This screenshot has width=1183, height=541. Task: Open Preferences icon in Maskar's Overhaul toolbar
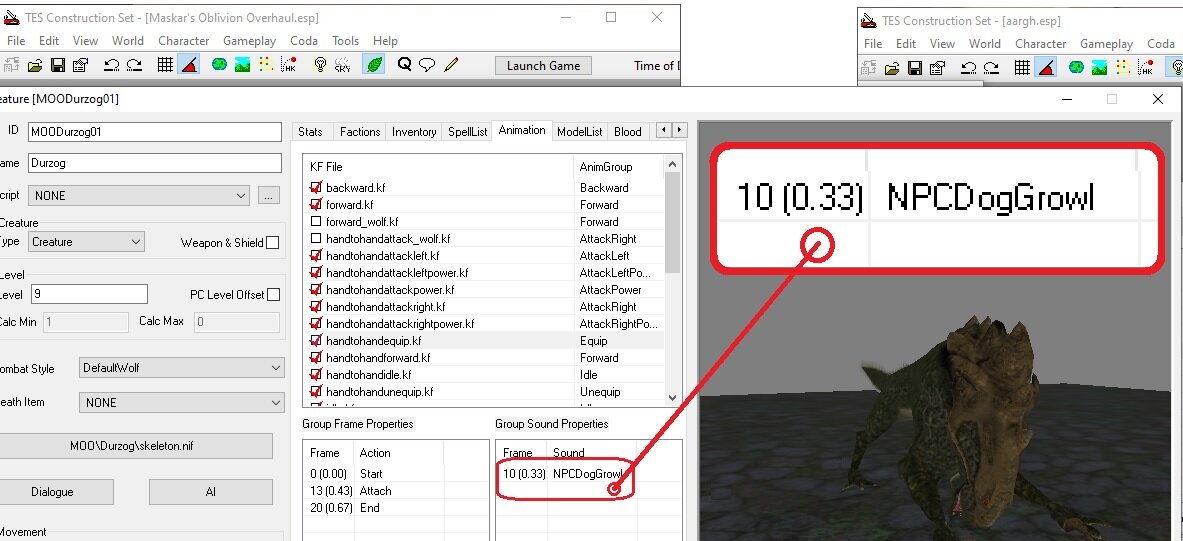81,66
